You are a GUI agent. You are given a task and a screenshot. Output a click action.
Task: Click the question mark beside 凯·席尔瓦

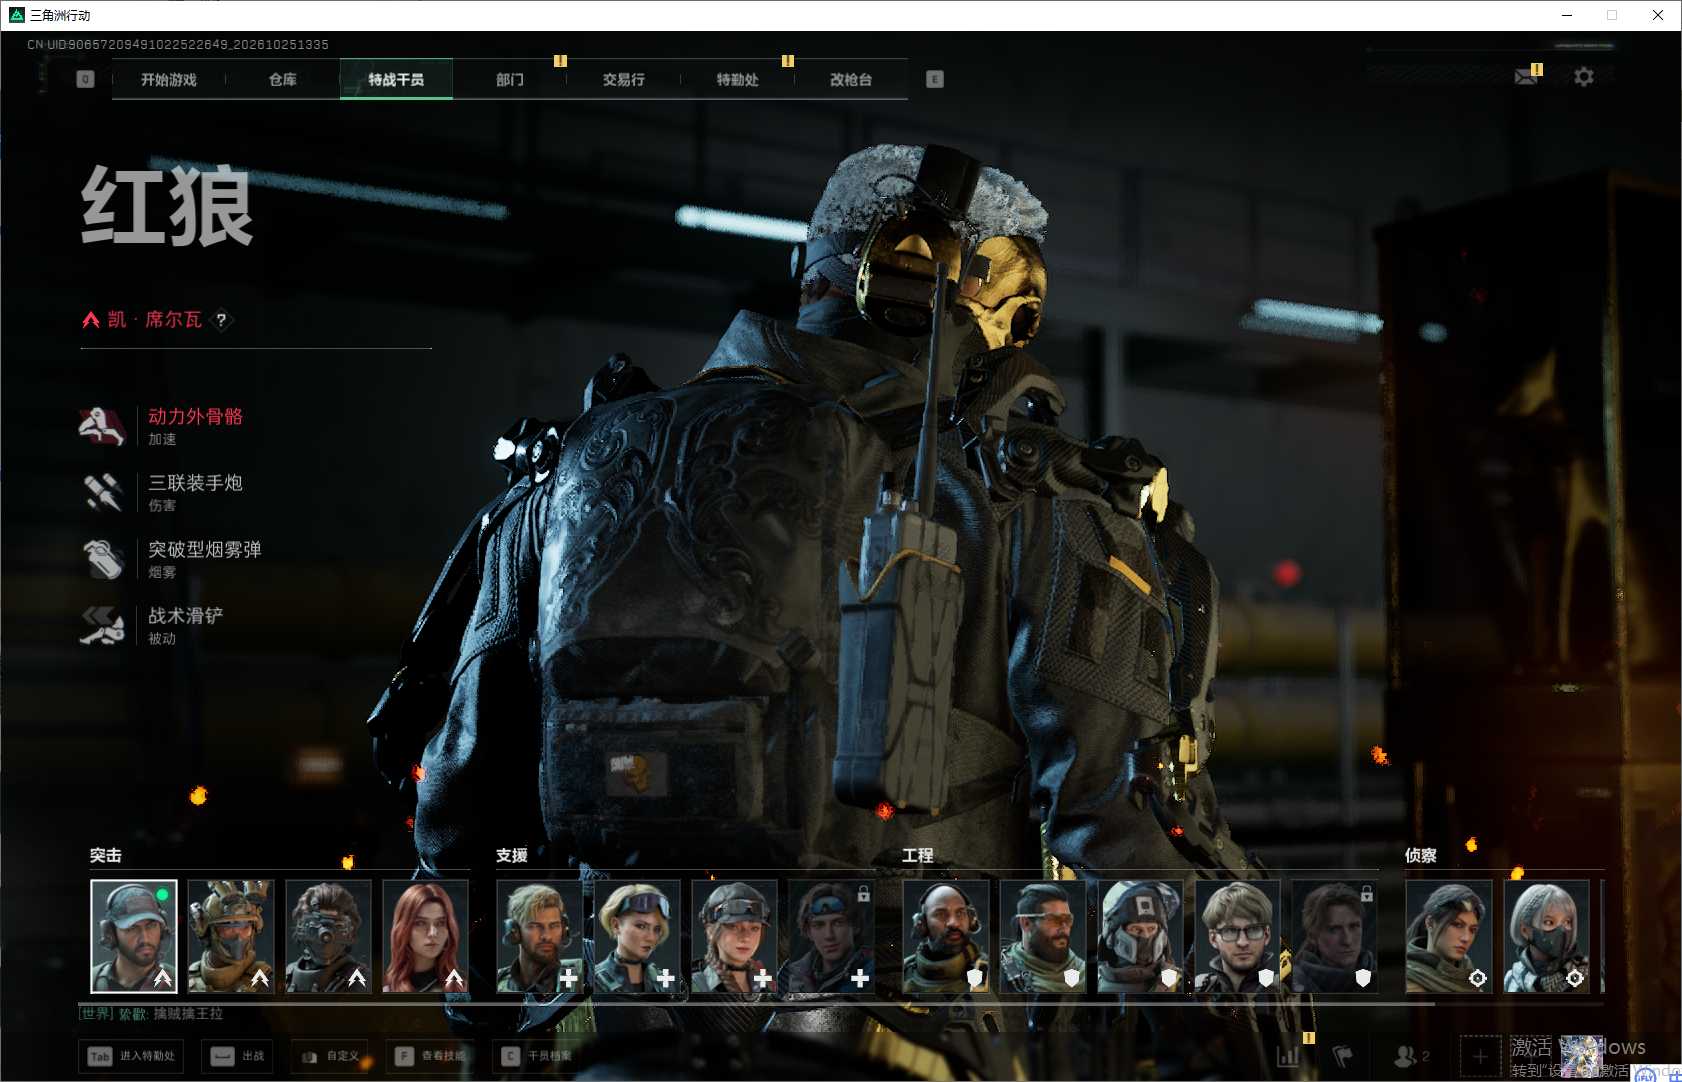tap(222, 320)
